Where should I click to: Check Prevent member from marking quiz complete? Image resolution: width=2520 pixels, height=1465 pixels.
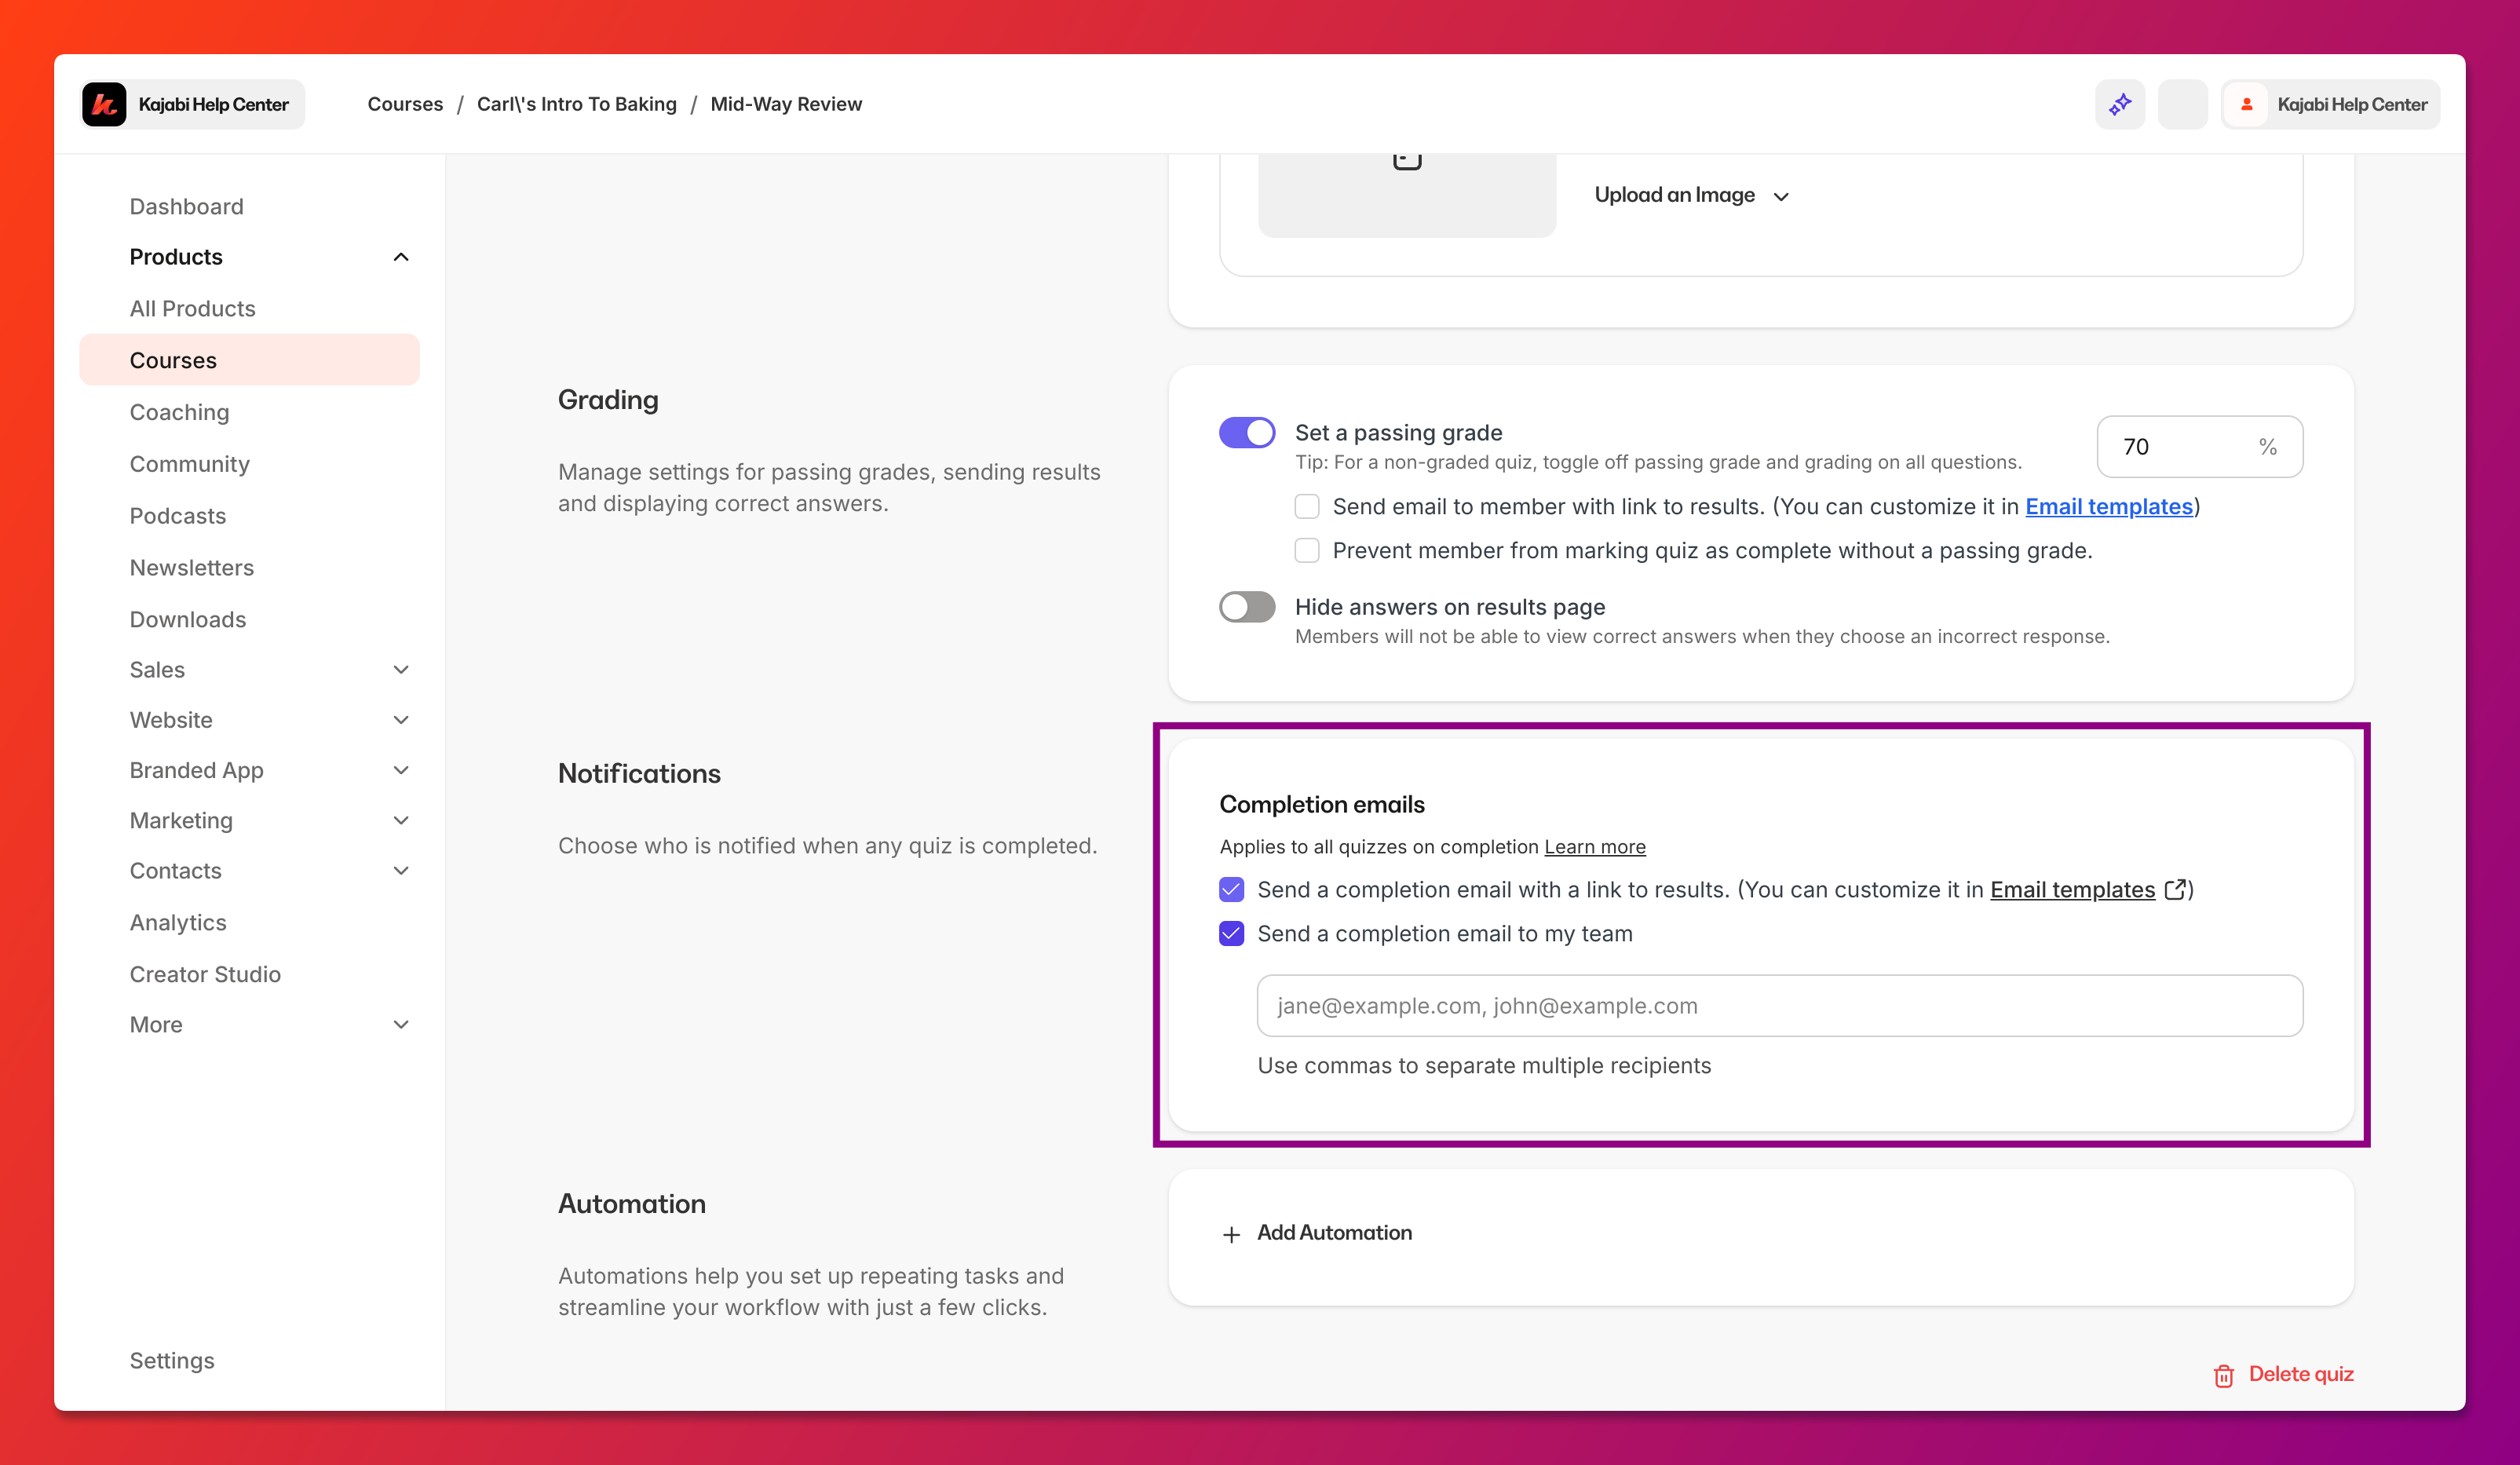1307,551
